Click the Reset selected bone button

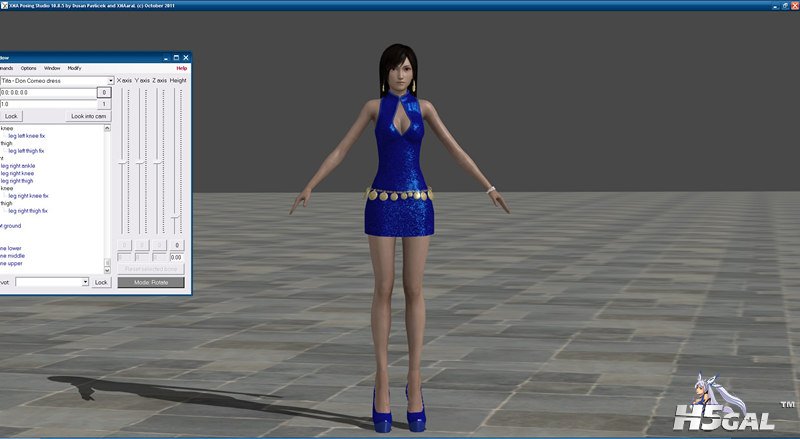coord(151,269)
